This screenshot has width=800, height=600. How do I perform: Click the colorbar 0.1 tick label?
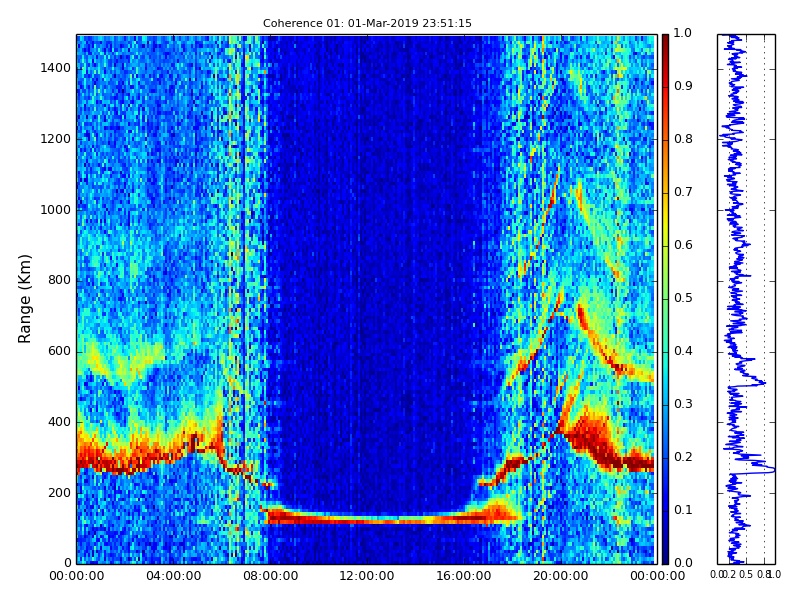pyautogui.click(x=683, y=510)
